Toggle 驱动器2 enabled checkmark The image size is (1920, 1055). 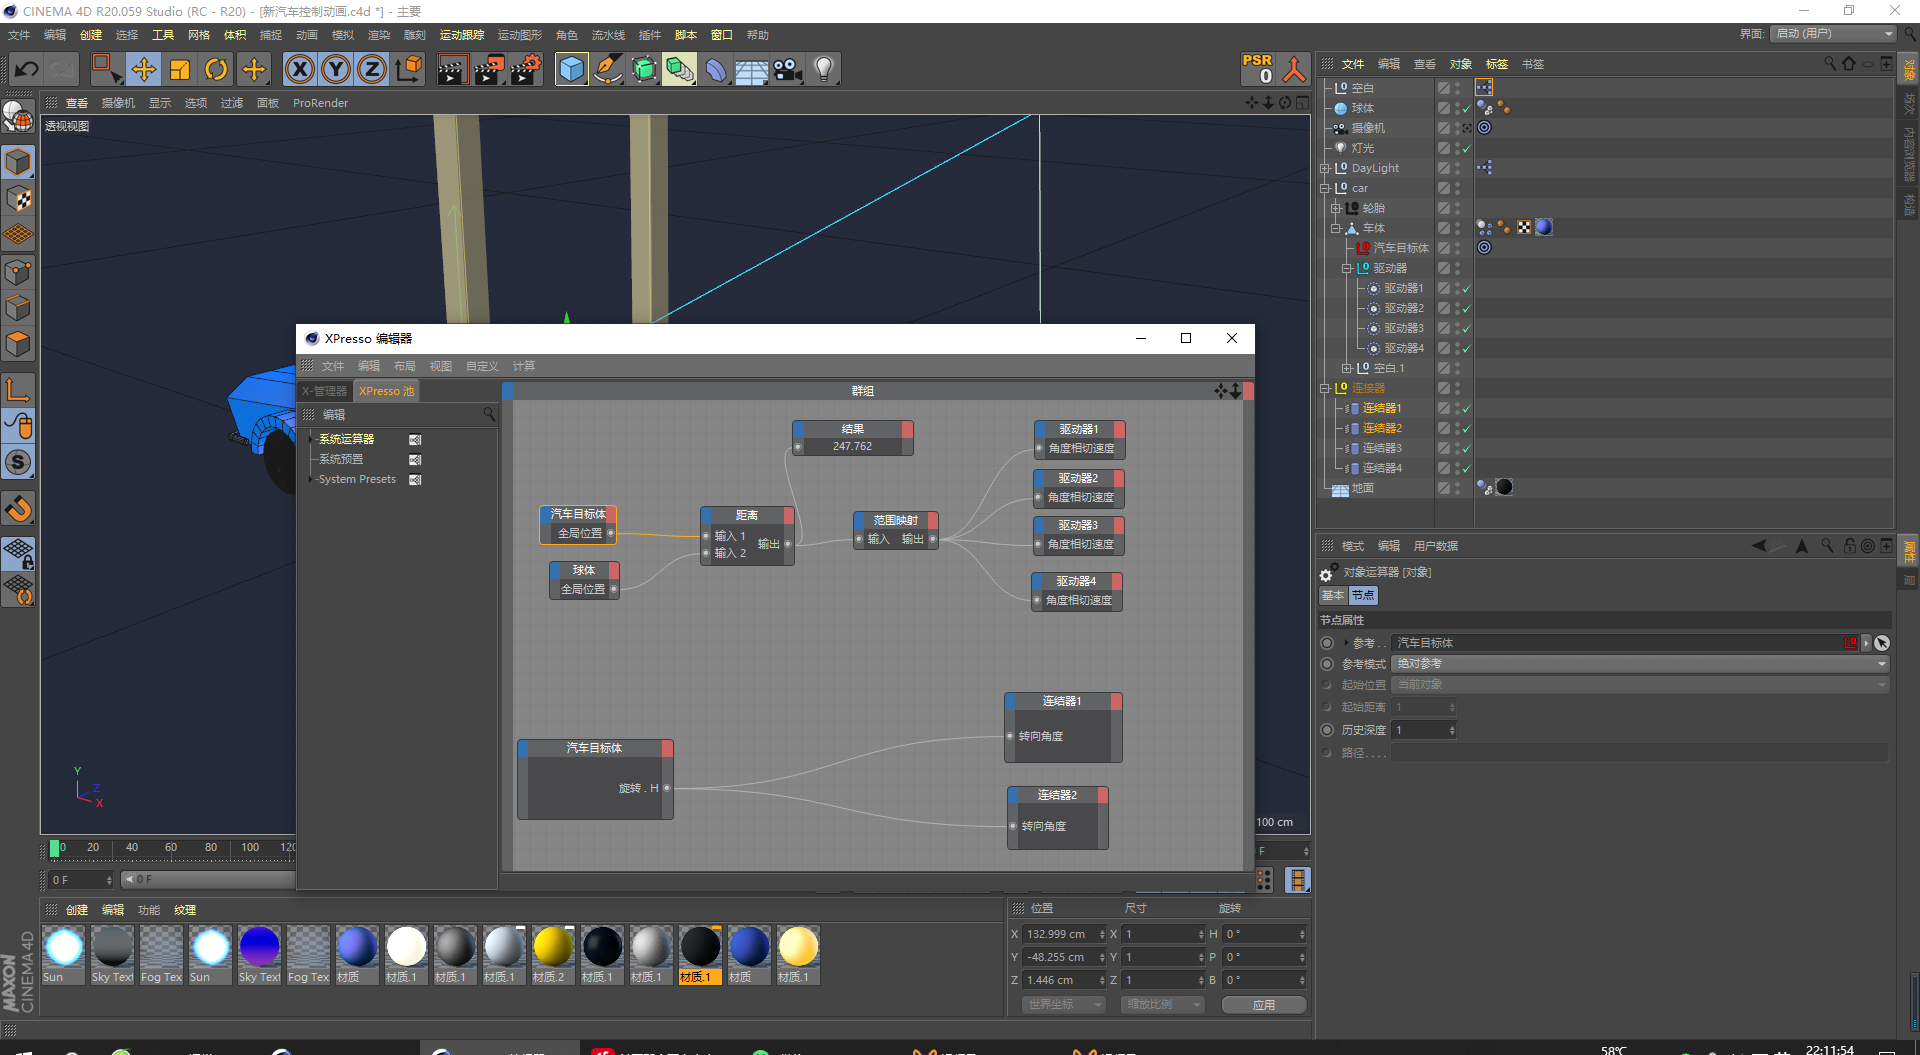coord(1466,309)
